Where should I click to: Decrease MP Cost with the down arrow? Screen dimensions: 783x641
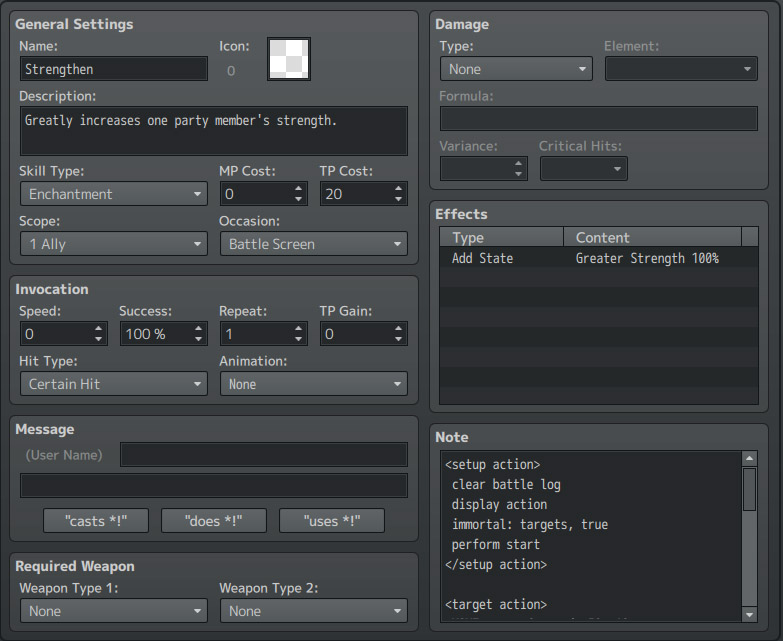pos(299,199)
